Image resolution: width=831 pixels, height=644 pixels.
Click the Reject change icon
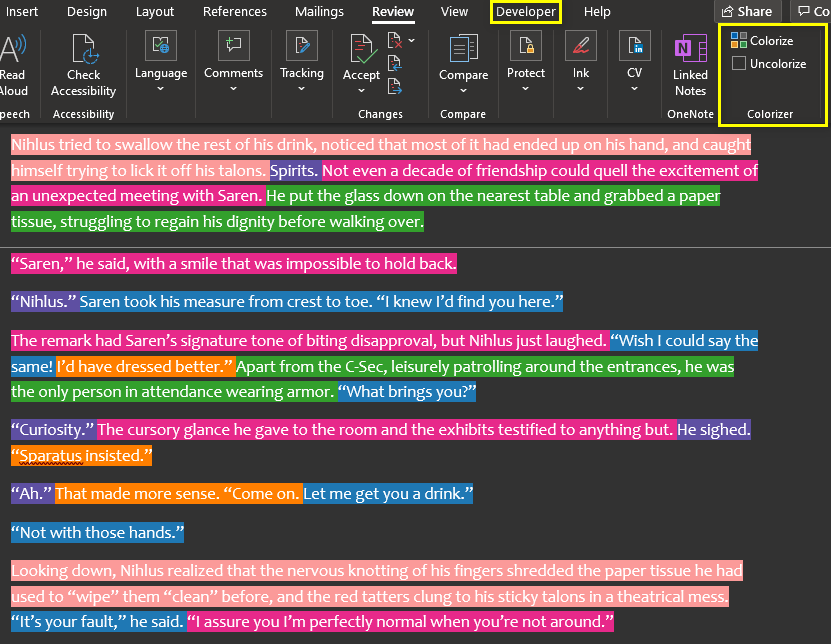coord(395,41)
